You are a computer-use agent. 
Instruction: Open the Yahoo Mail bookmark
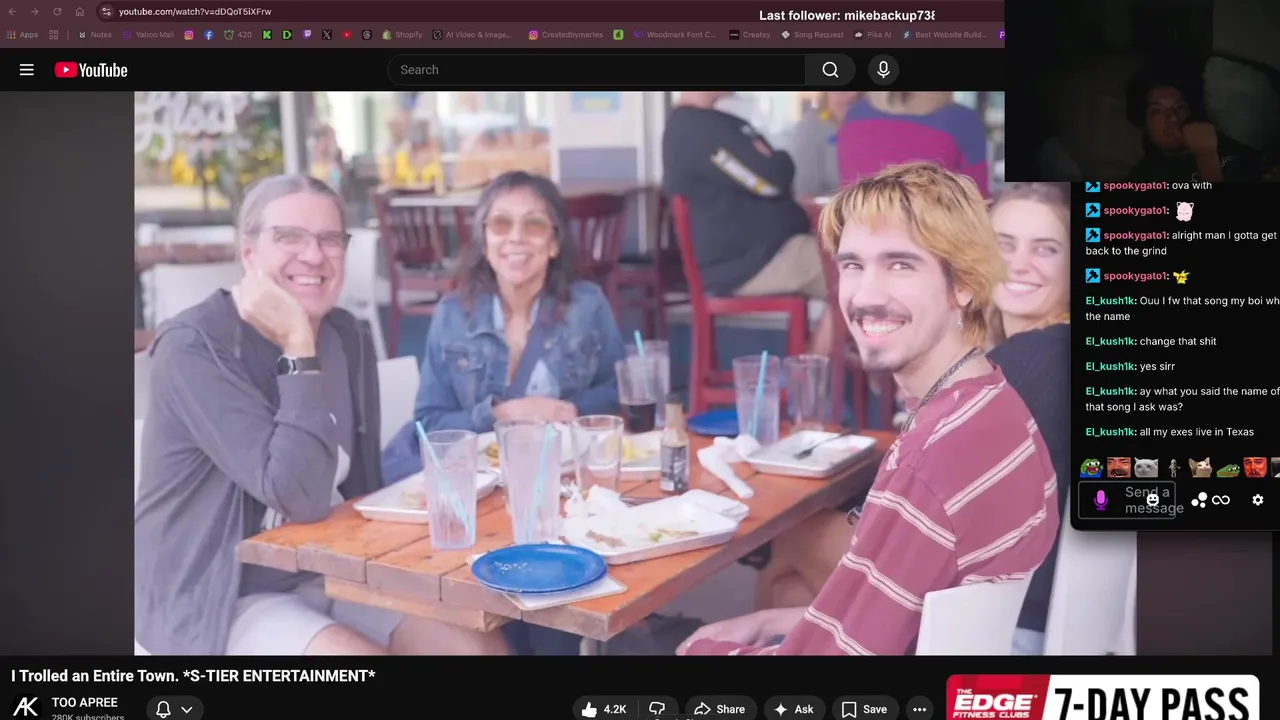(x=147, y=34)
